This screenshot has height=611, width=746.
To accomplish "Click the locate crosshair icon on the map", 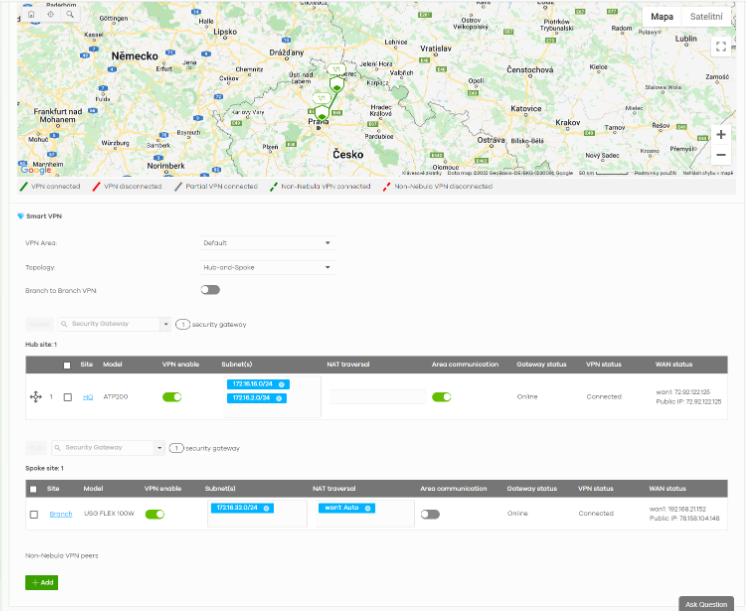I will click(50, 15).
